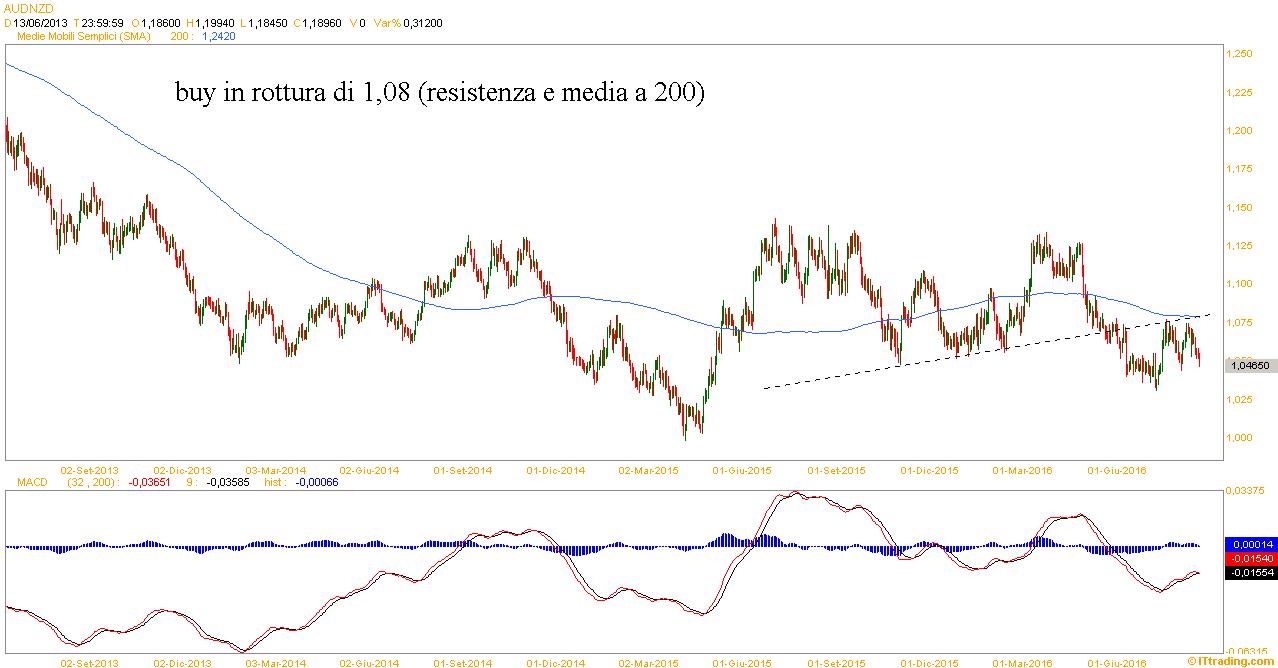Click the chart date 13/06/2013
Image resolution: width=1278 pixels, height=668 pixels.
point(40,21)
